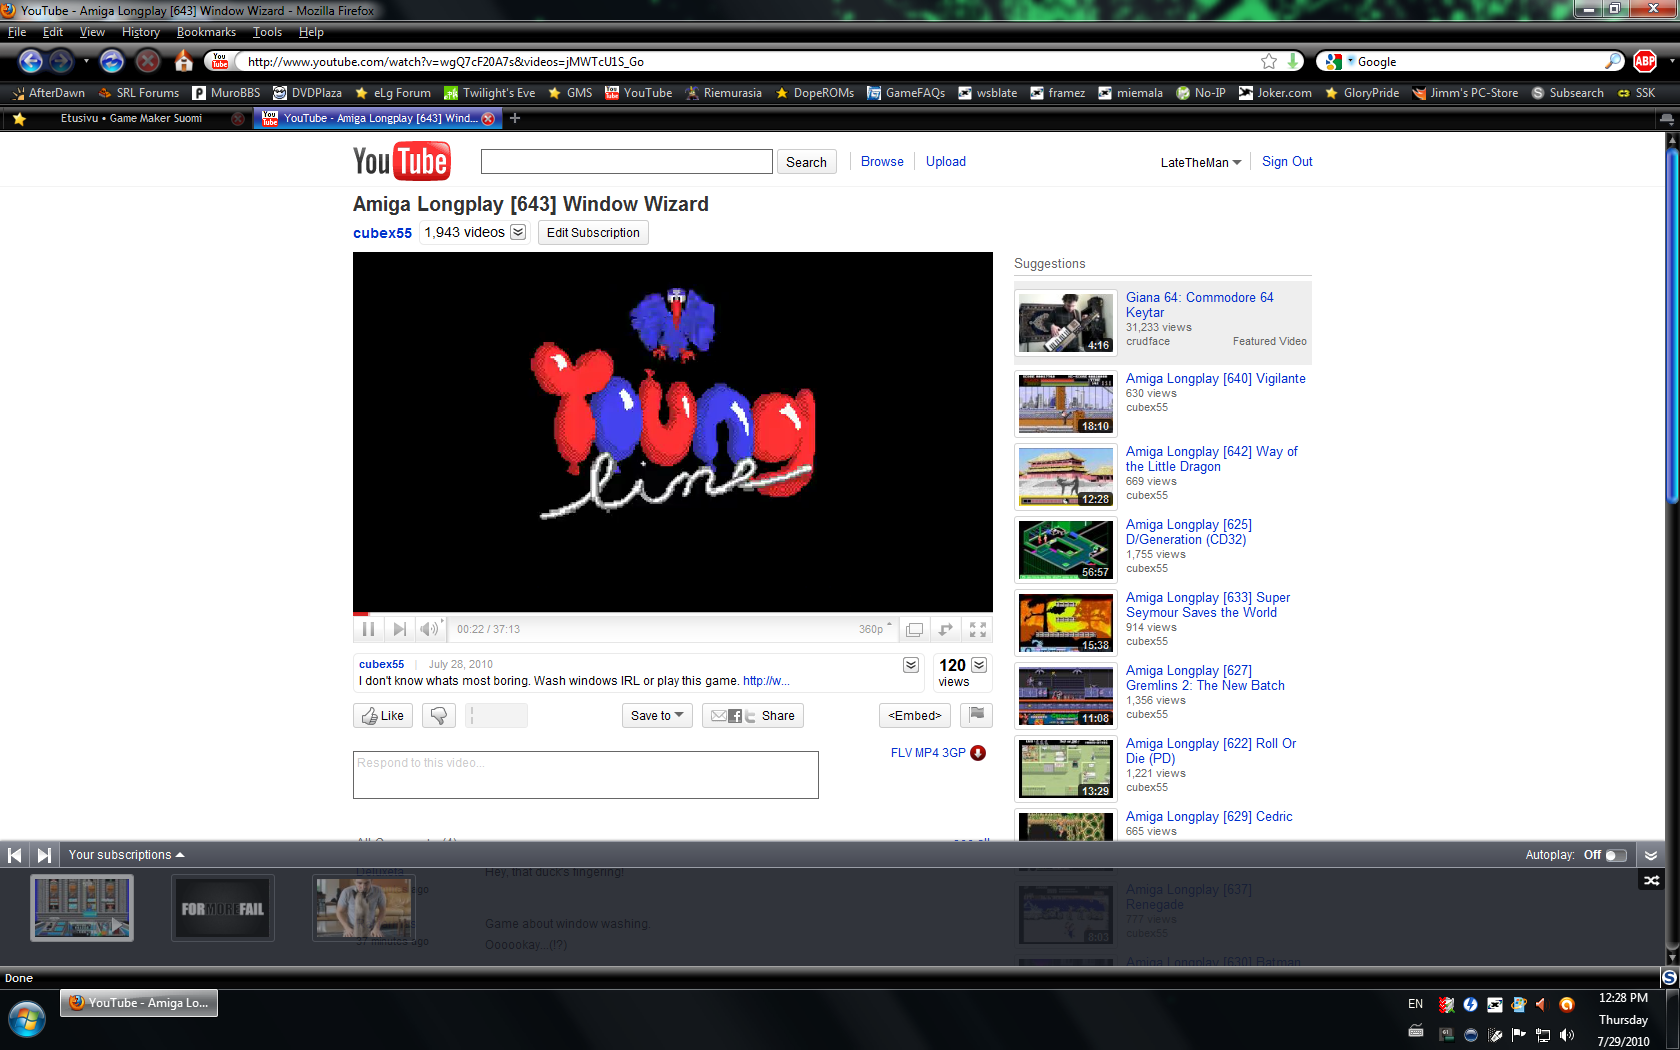Screen dimensions: 1680x1050
Task: Open Adblock Plus toolbar icon
Action: 1645,61
